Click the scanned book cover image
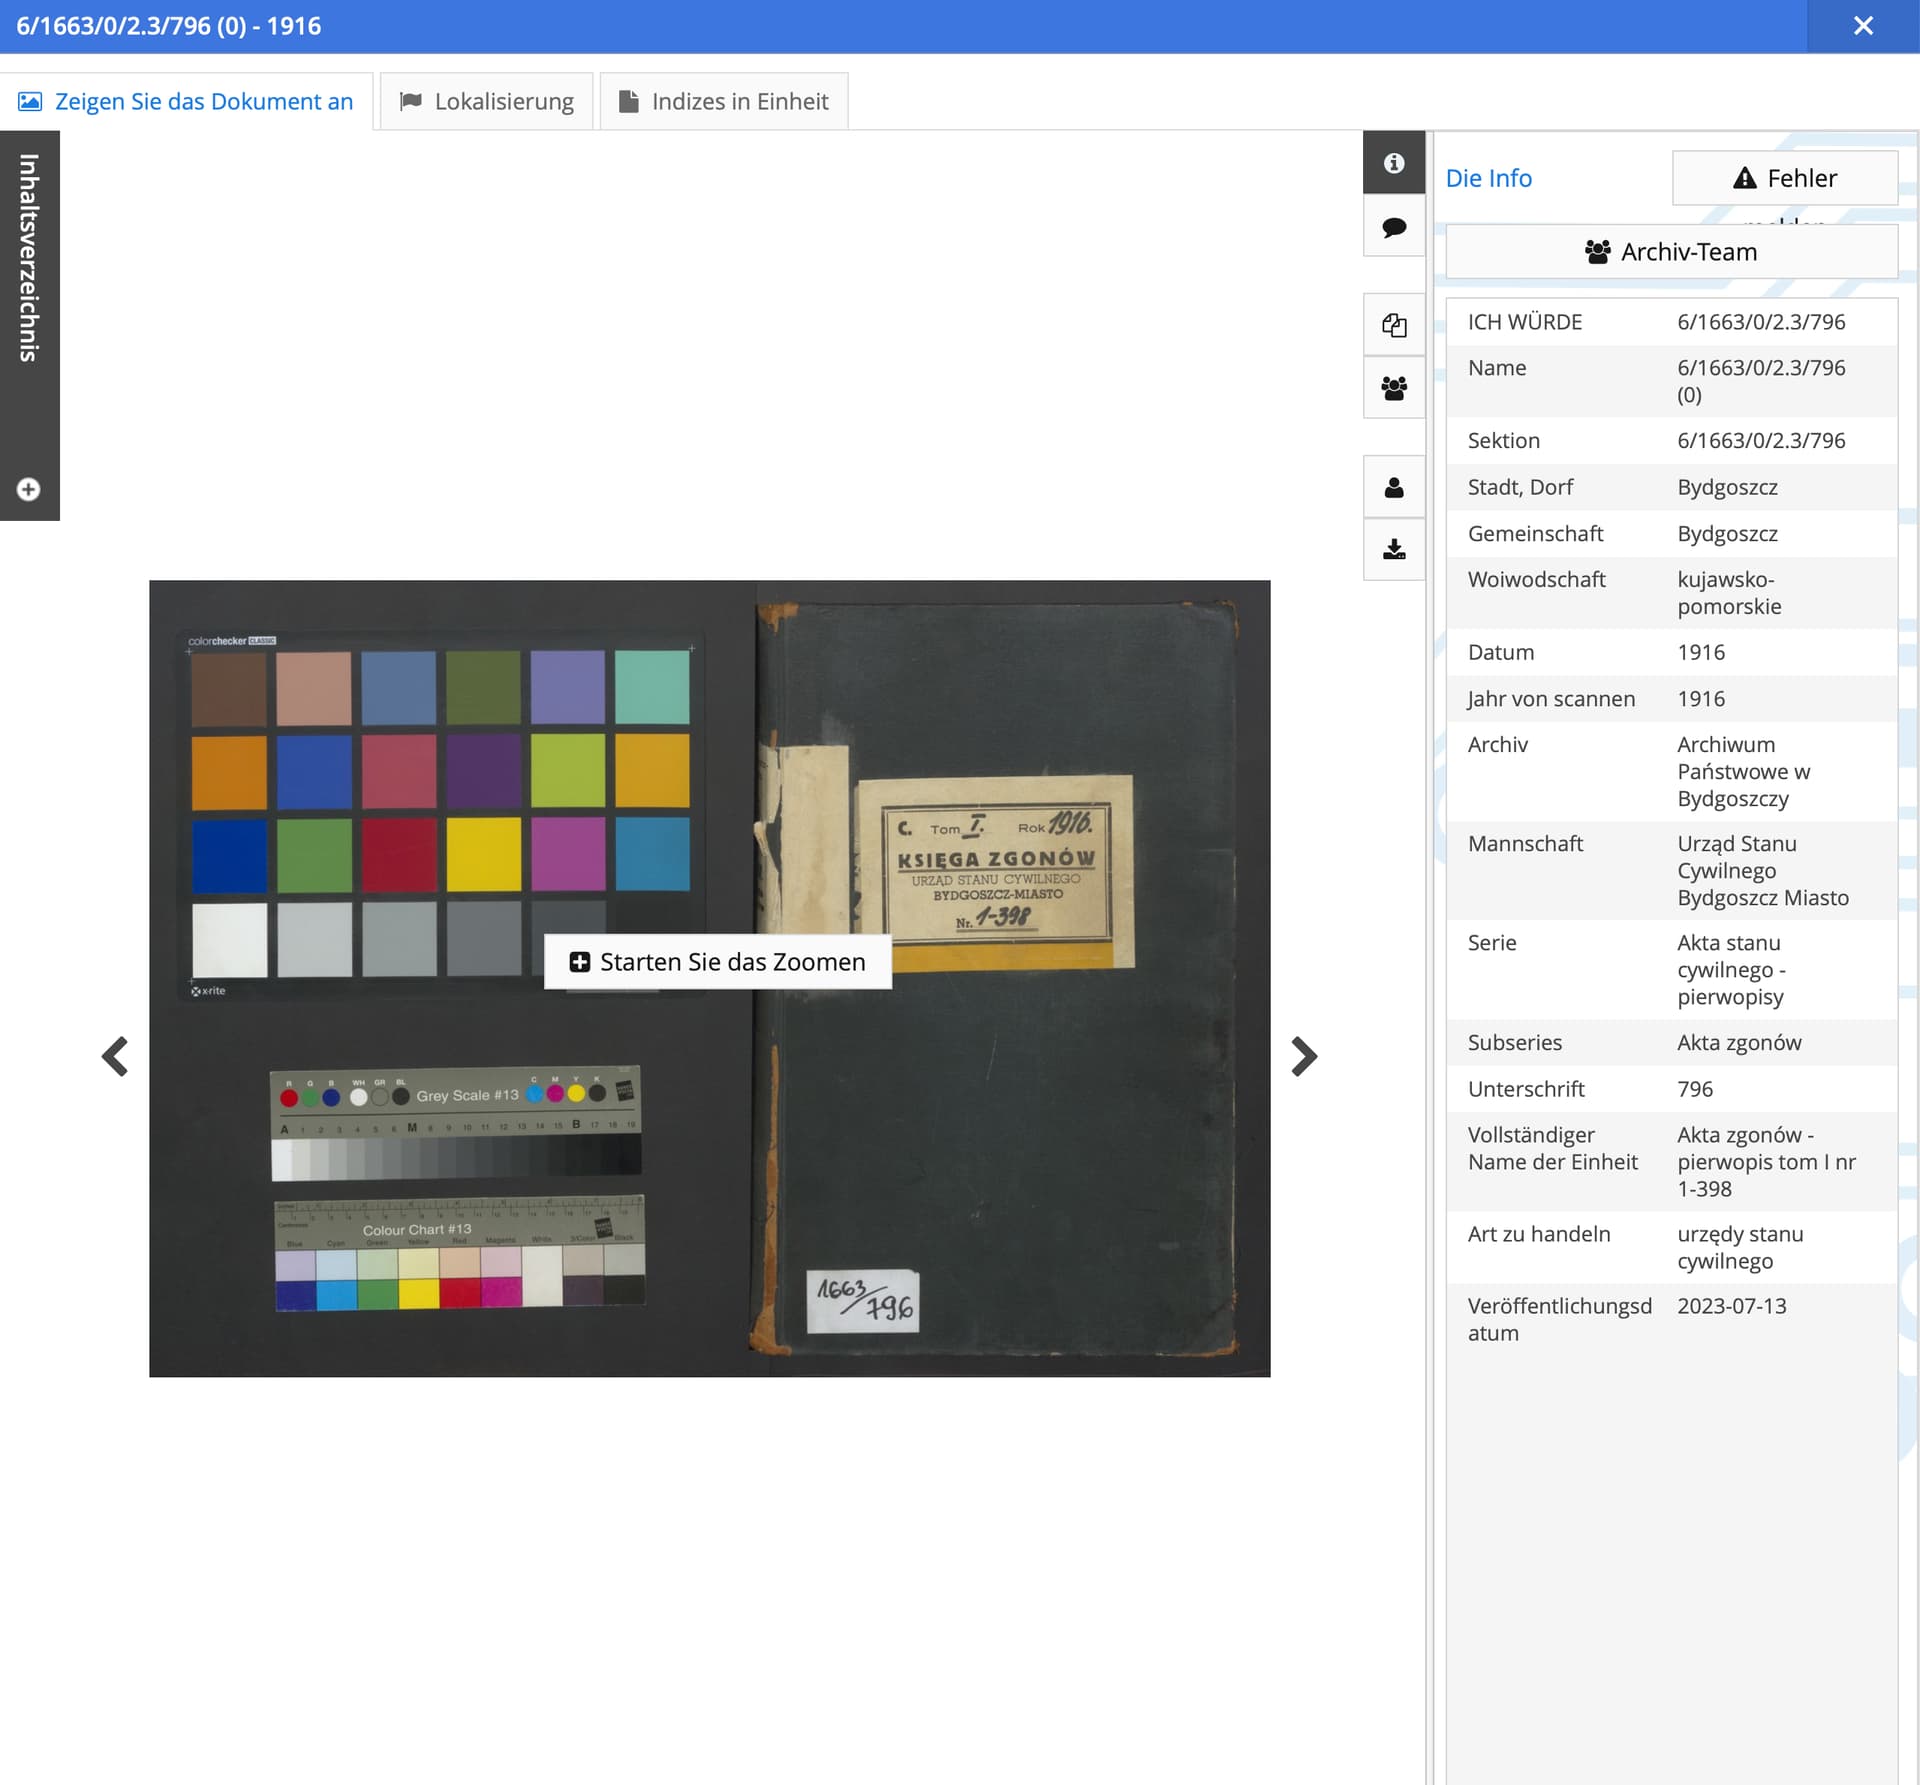 [1000, 1100]
